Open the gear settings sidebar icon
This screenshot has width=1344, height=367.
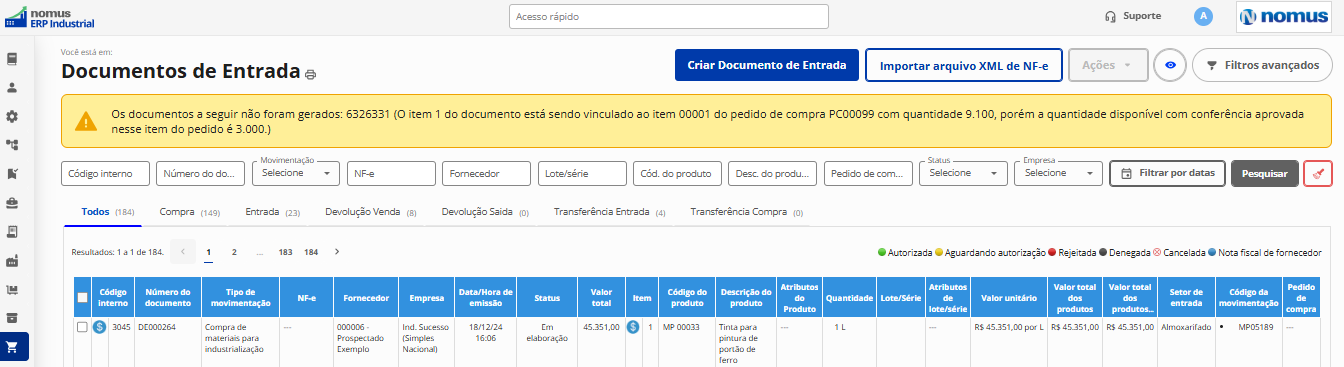coord(13,117)
